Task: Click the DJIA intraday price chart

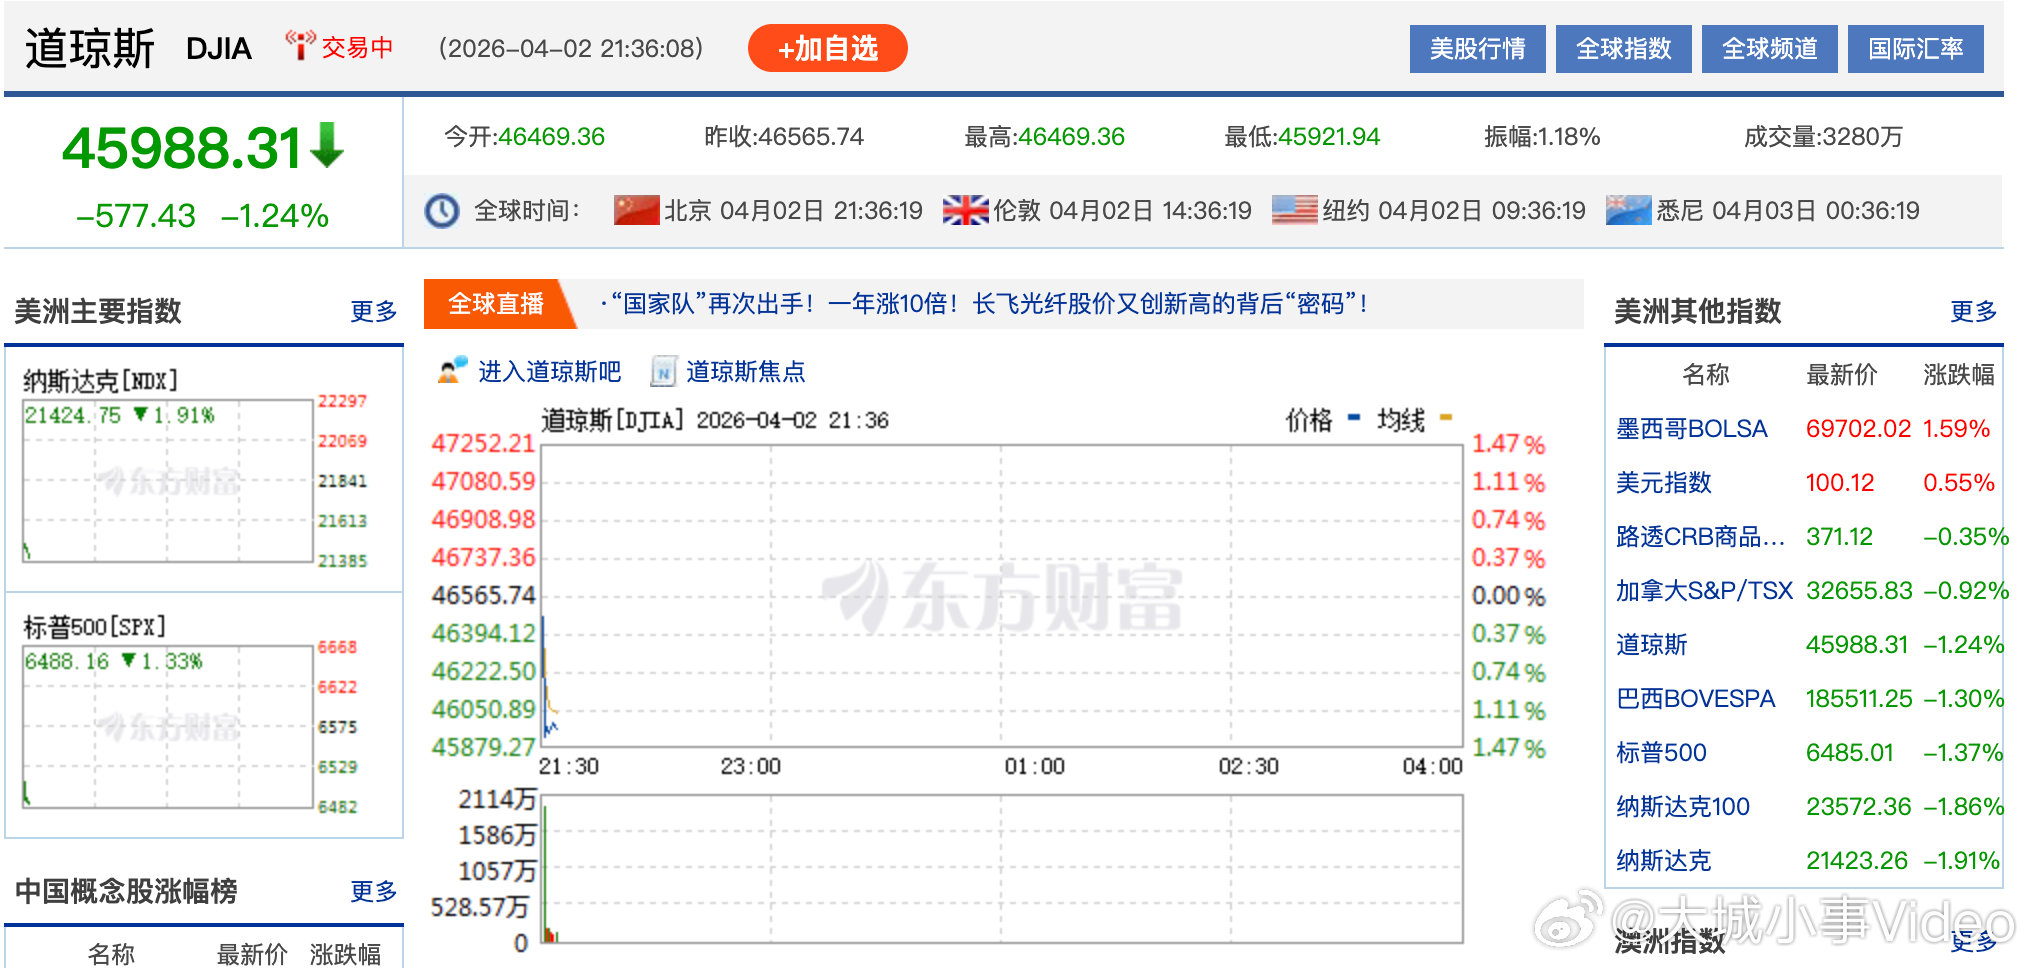Action: pos(1001,595)
